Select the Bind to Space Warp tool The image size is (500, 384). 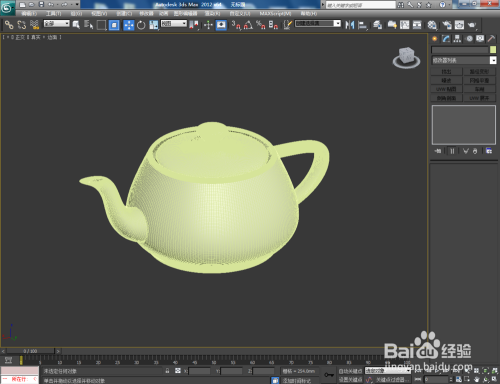34,25
